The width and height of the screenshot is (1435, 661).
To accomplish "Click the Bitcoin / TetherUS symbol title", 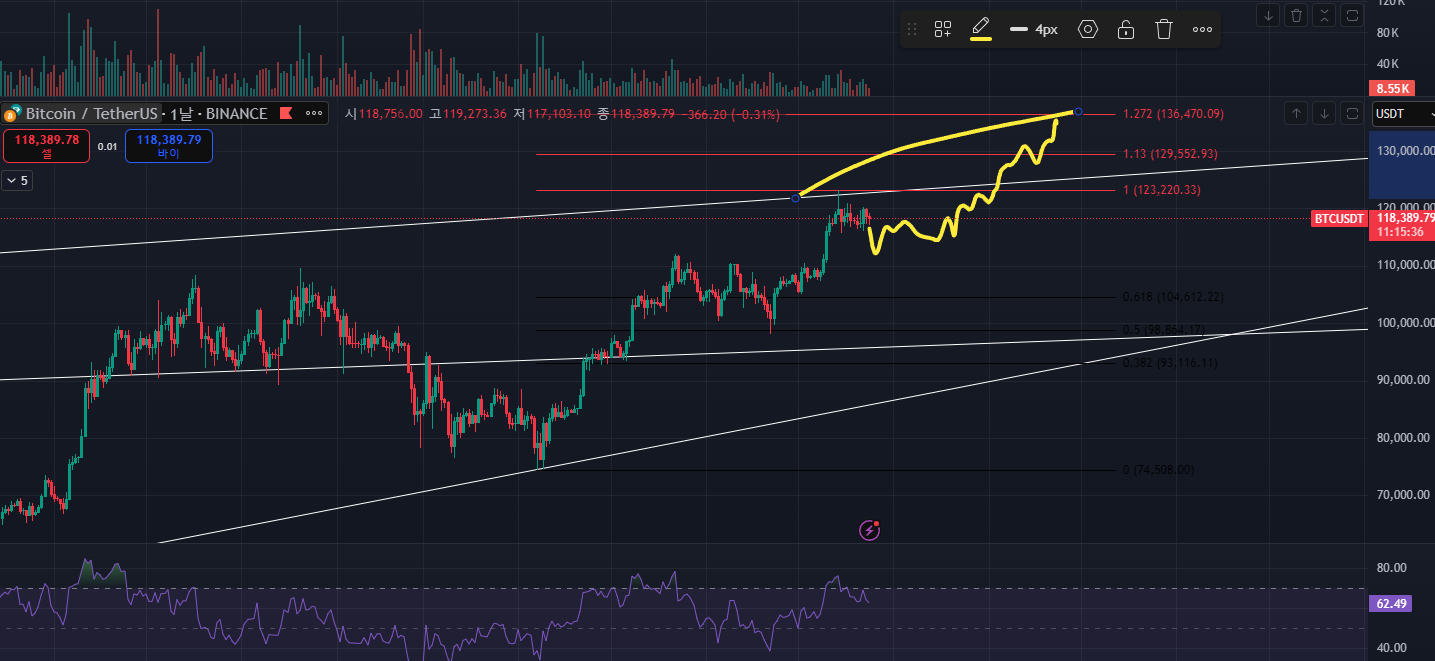I will [90, 113].
